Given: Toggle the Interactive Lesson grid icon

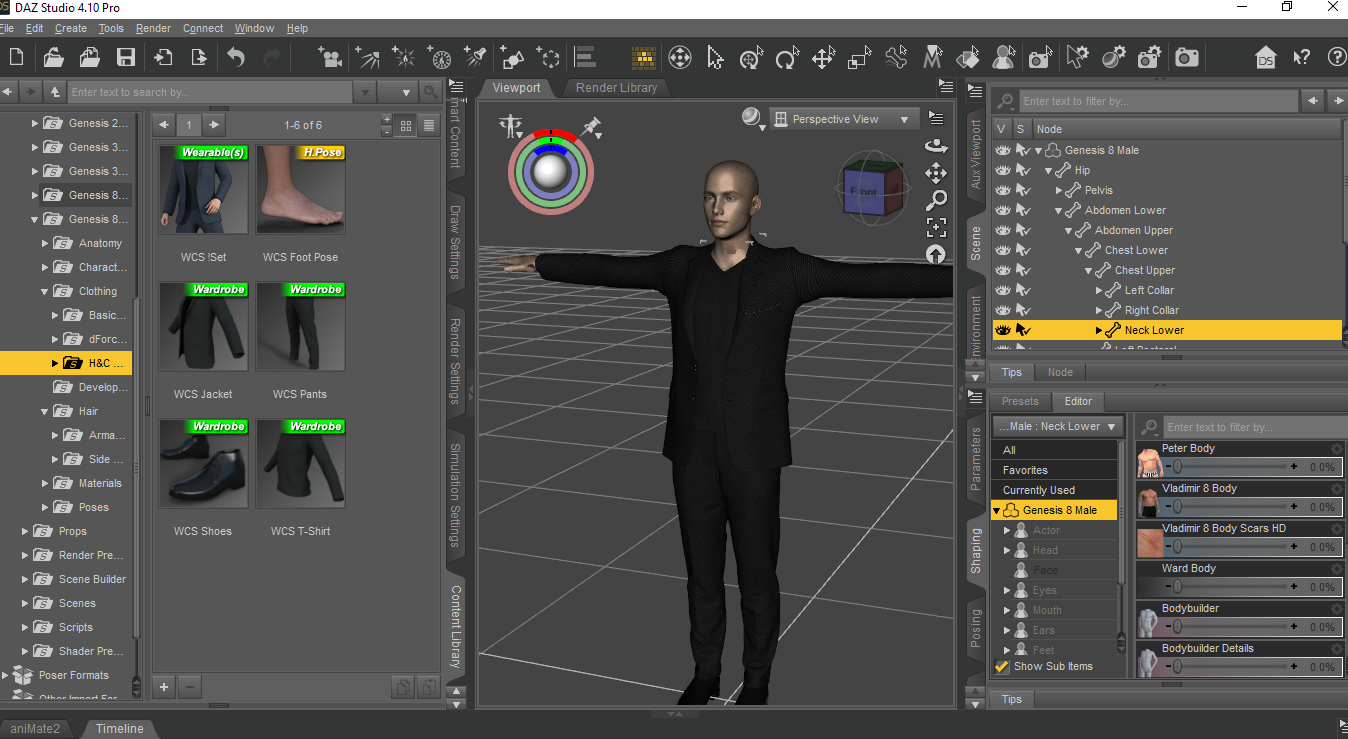Looking at the screenshot, I should (x=643, y=57).
